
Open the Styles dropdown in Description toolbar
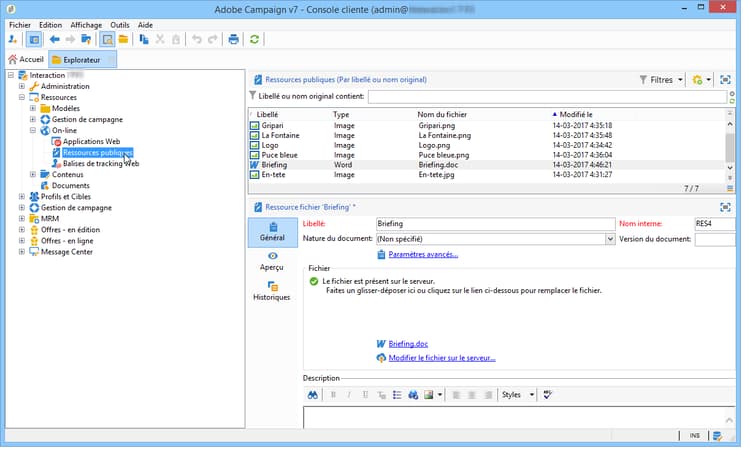coord(518,395)
